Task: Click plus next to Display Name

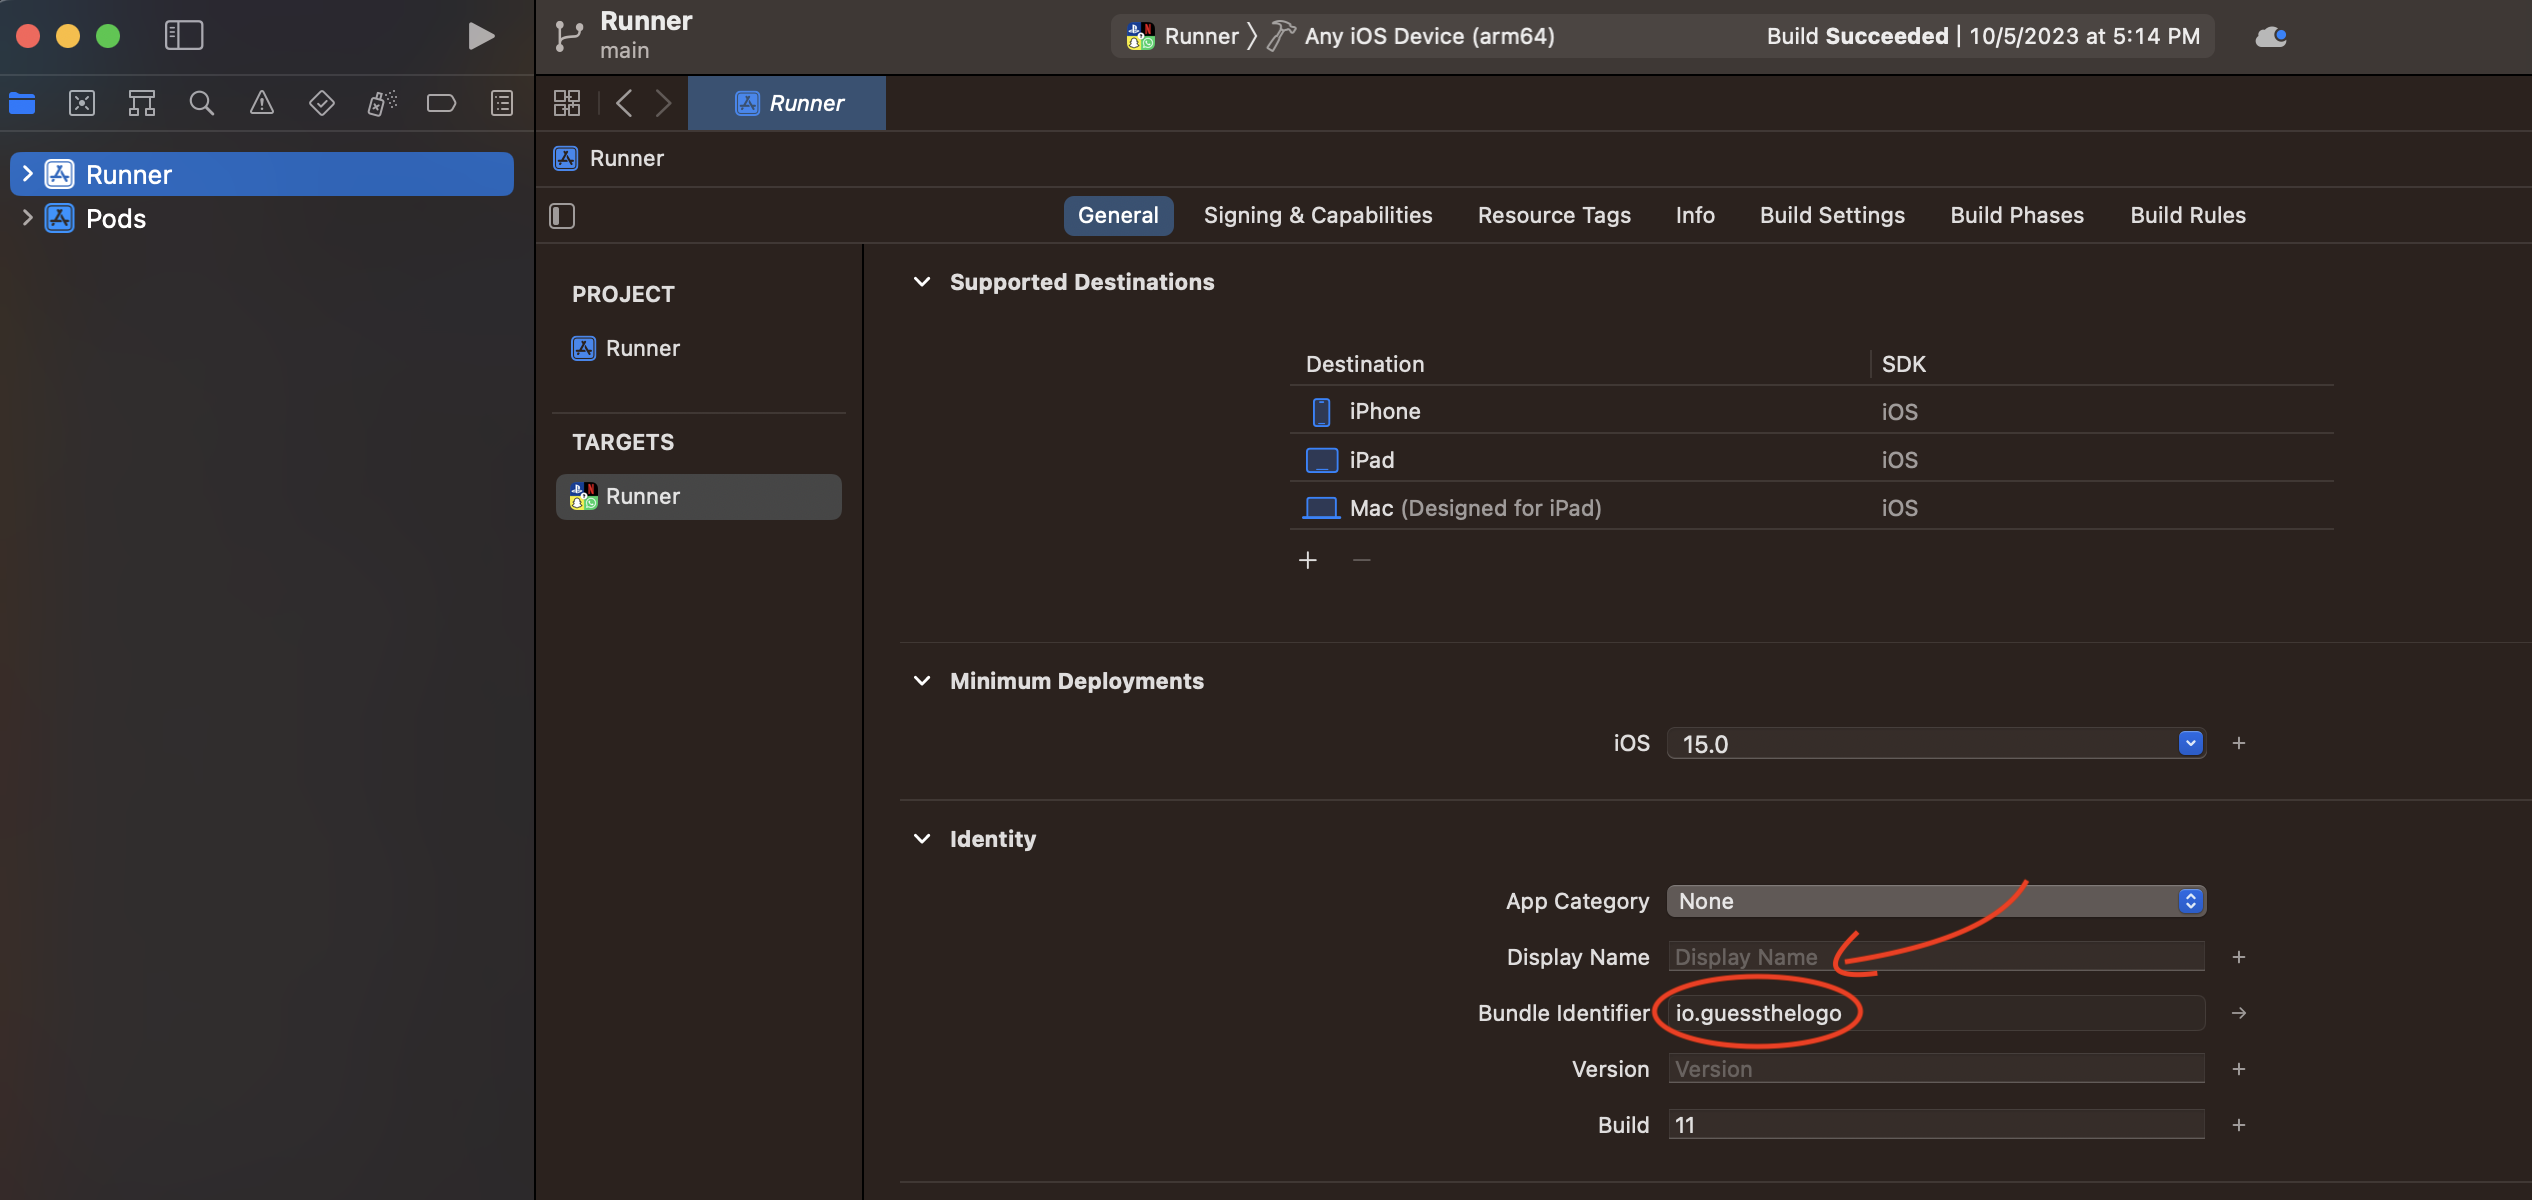Action: click(2239, 957)
